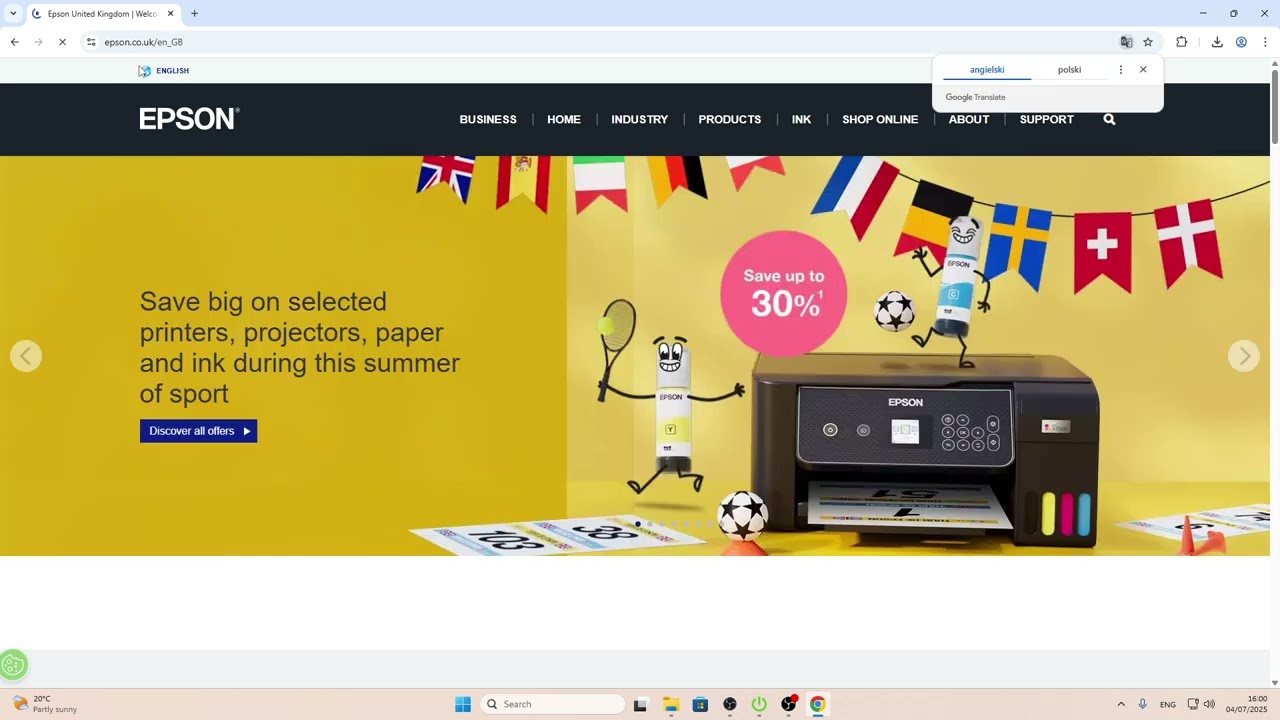1280x720 pixels.
Task: Click the Discover all offers button
Action: 199,431
